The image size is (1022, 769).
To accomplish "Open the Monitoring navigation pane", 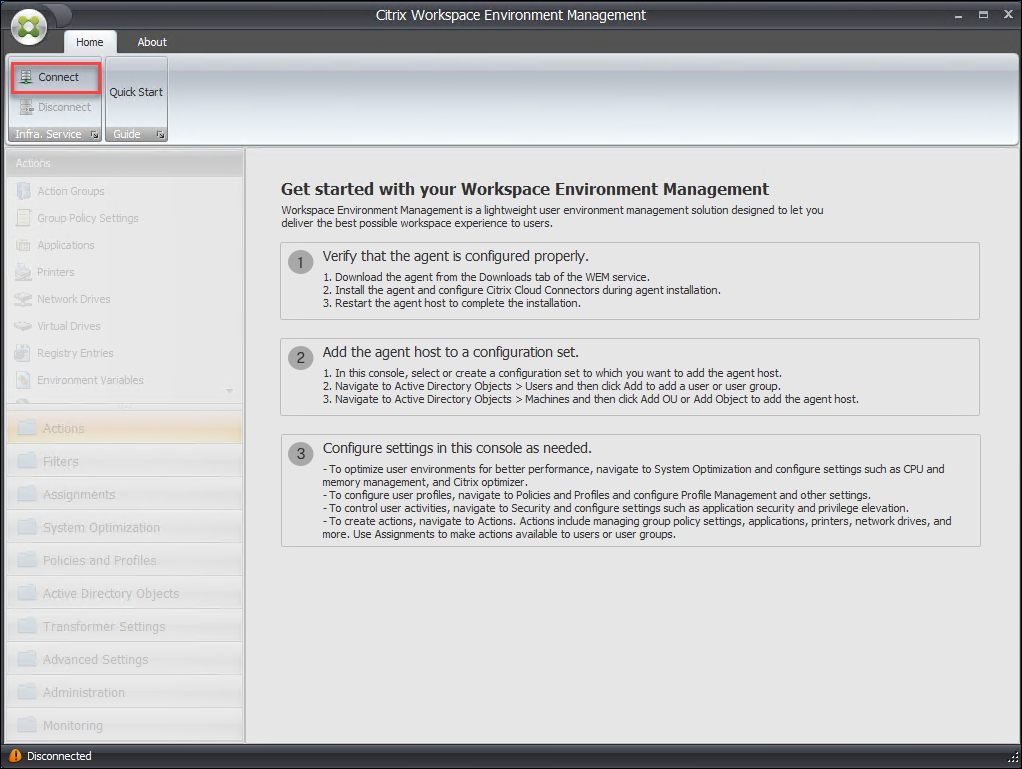I will (72, 725).
